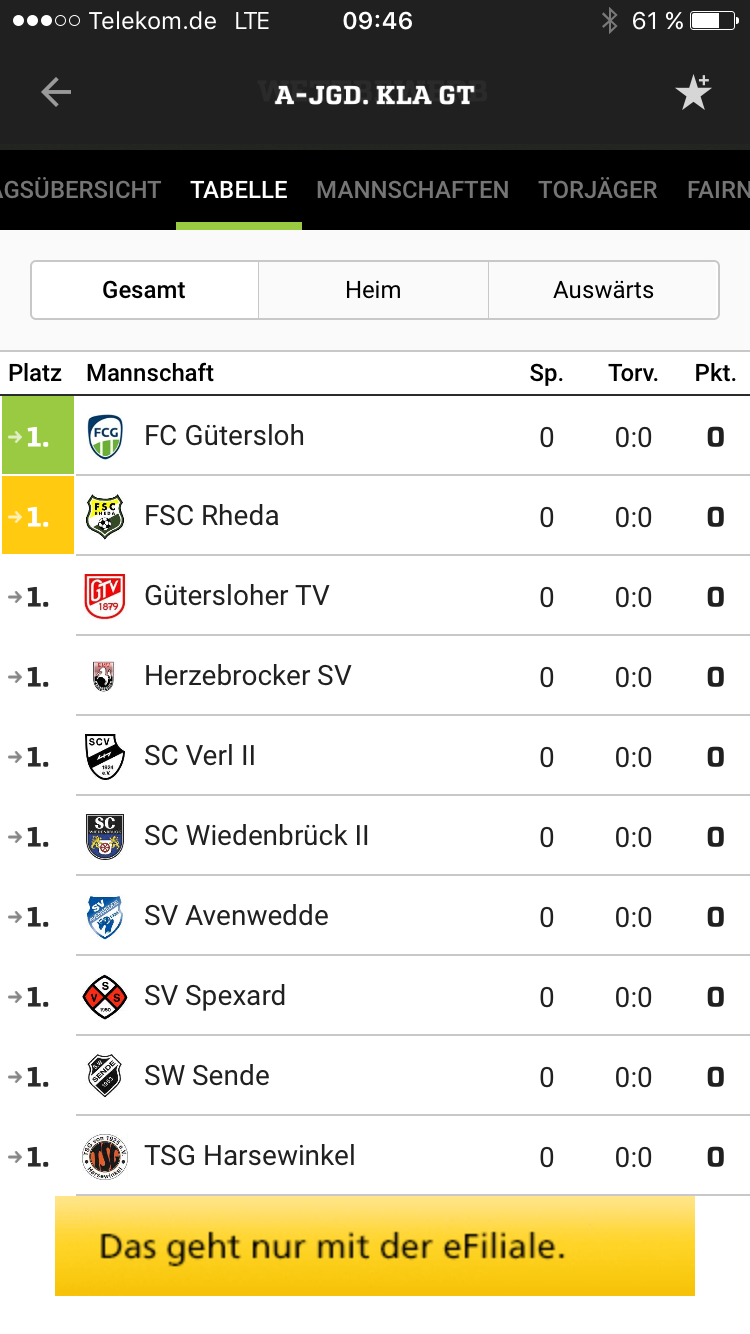Switch to the Heim table view
The height and width of the screenshot is (1334, 750).
point(373,290)
